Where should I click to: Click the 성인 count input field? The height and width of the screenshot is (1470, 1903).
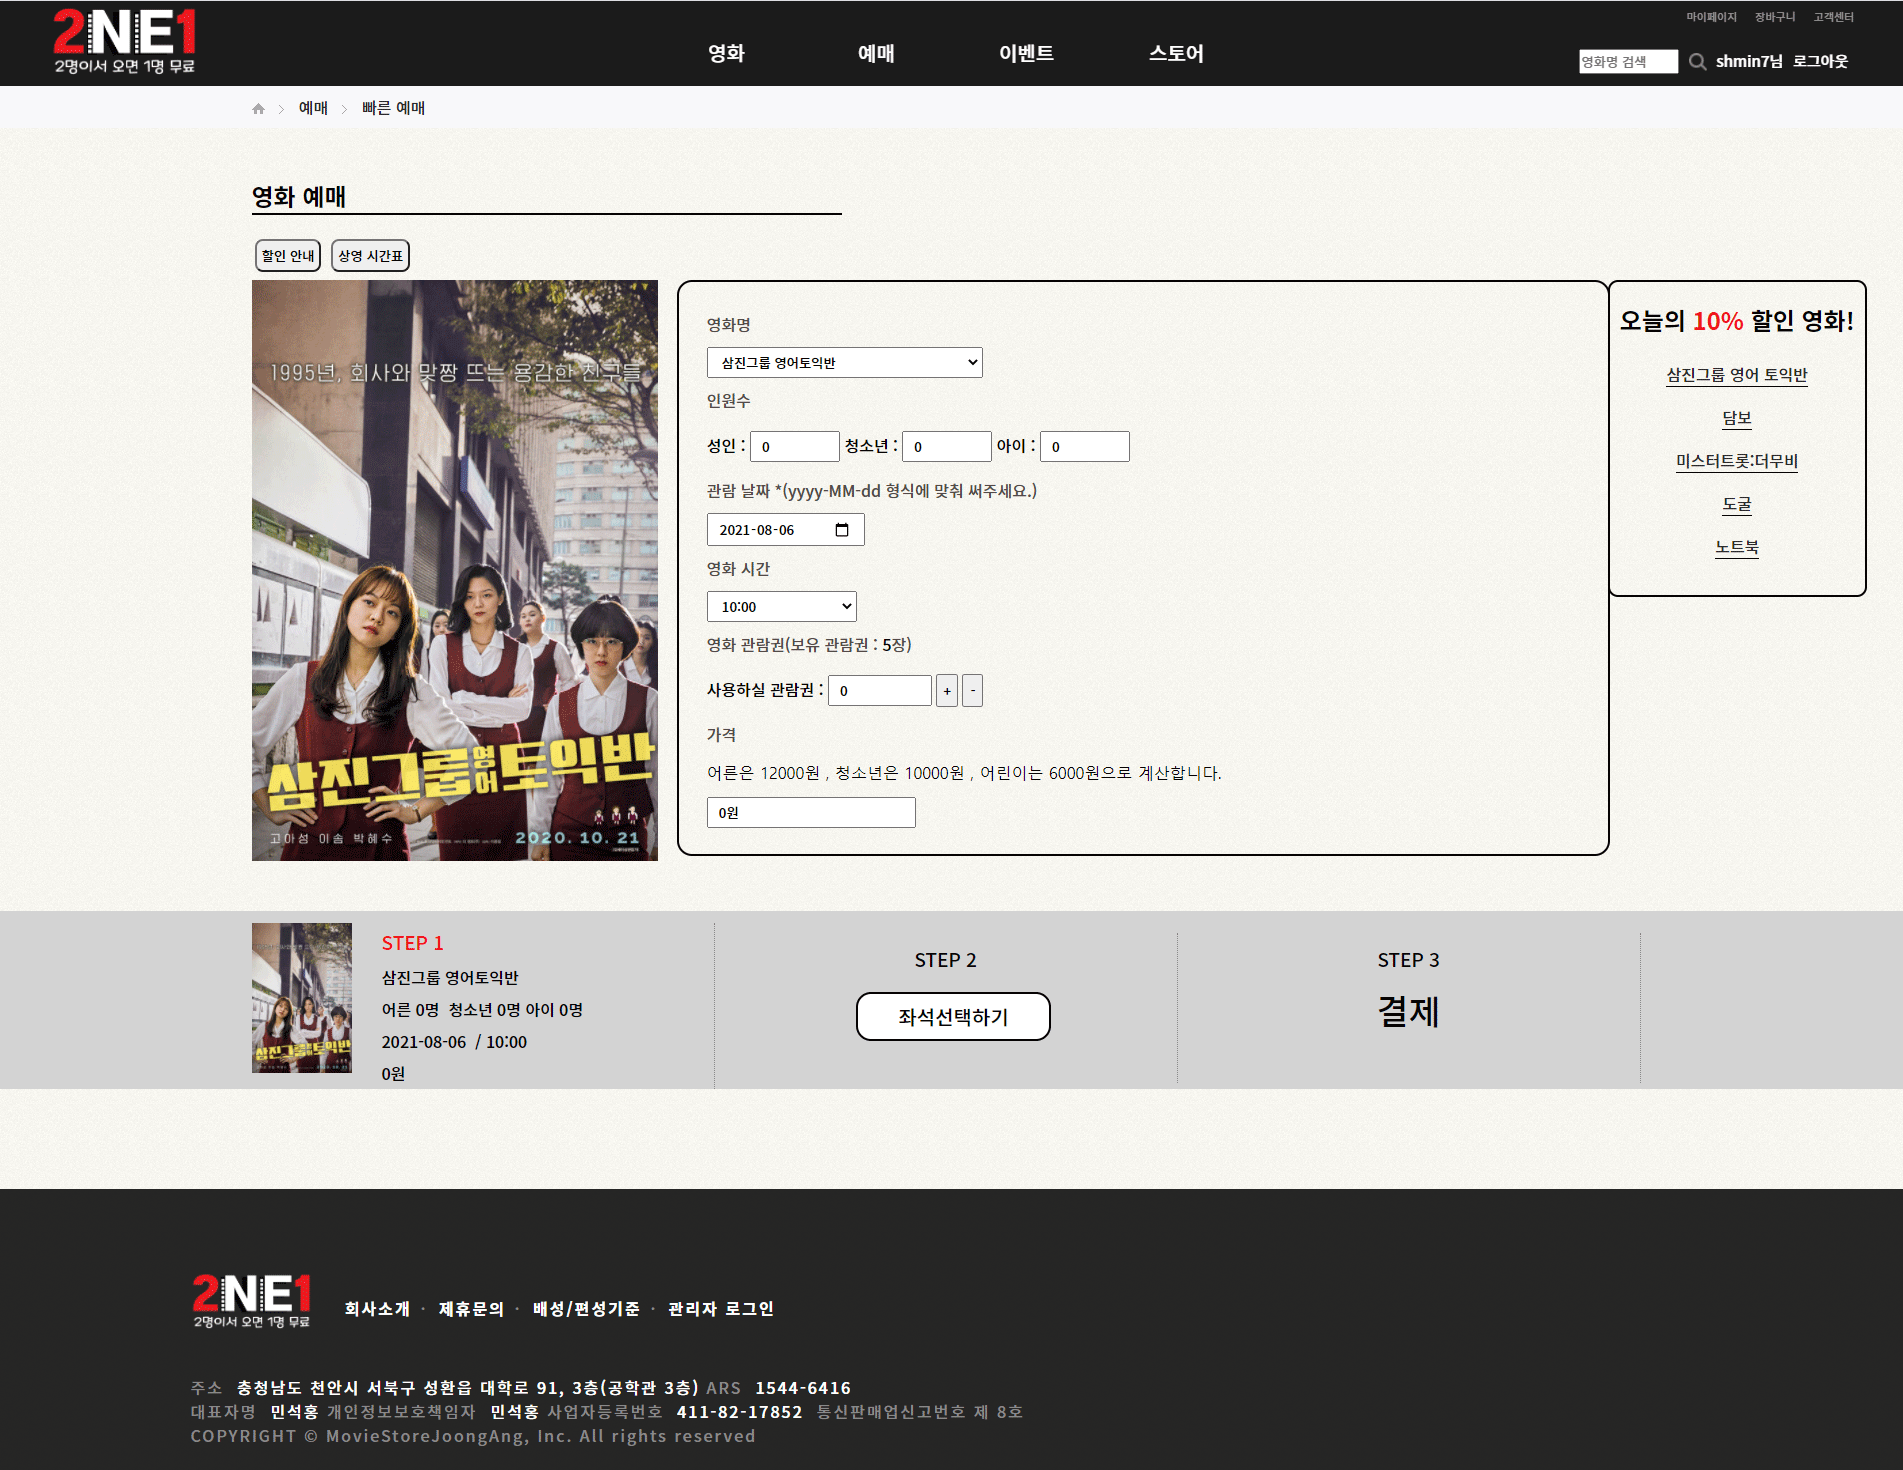click(795, 447)
